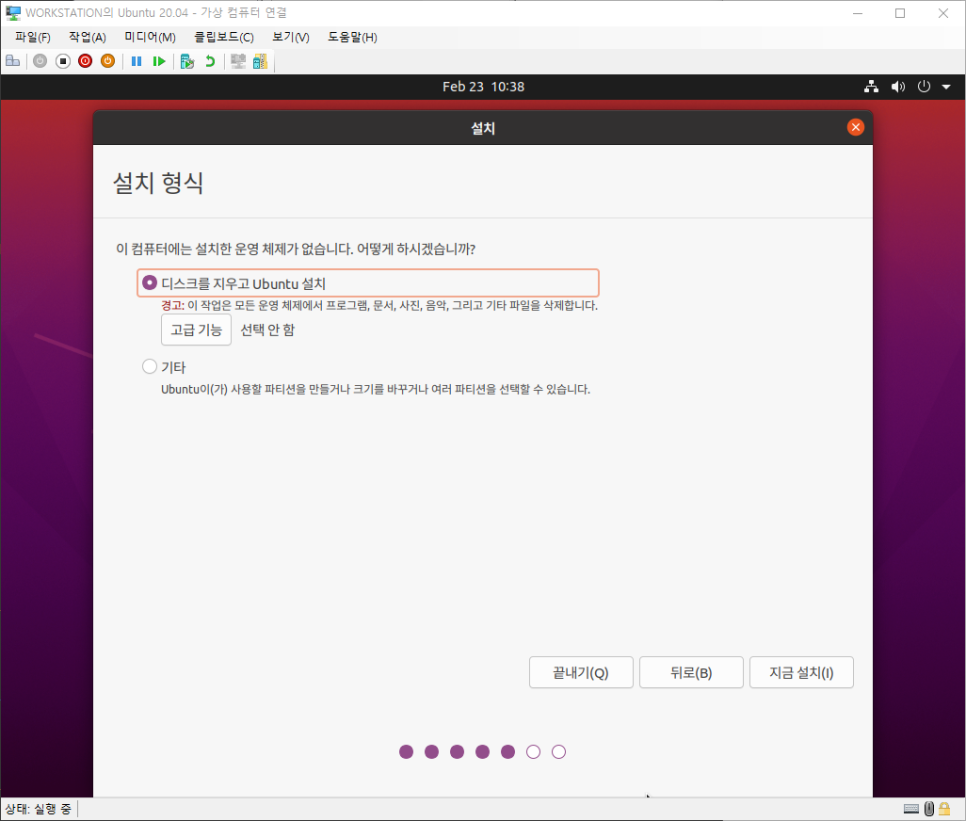Viewport: 966px width, 821px height.
Task: Close the installer with orange X button
Action: tap(855, 127)
